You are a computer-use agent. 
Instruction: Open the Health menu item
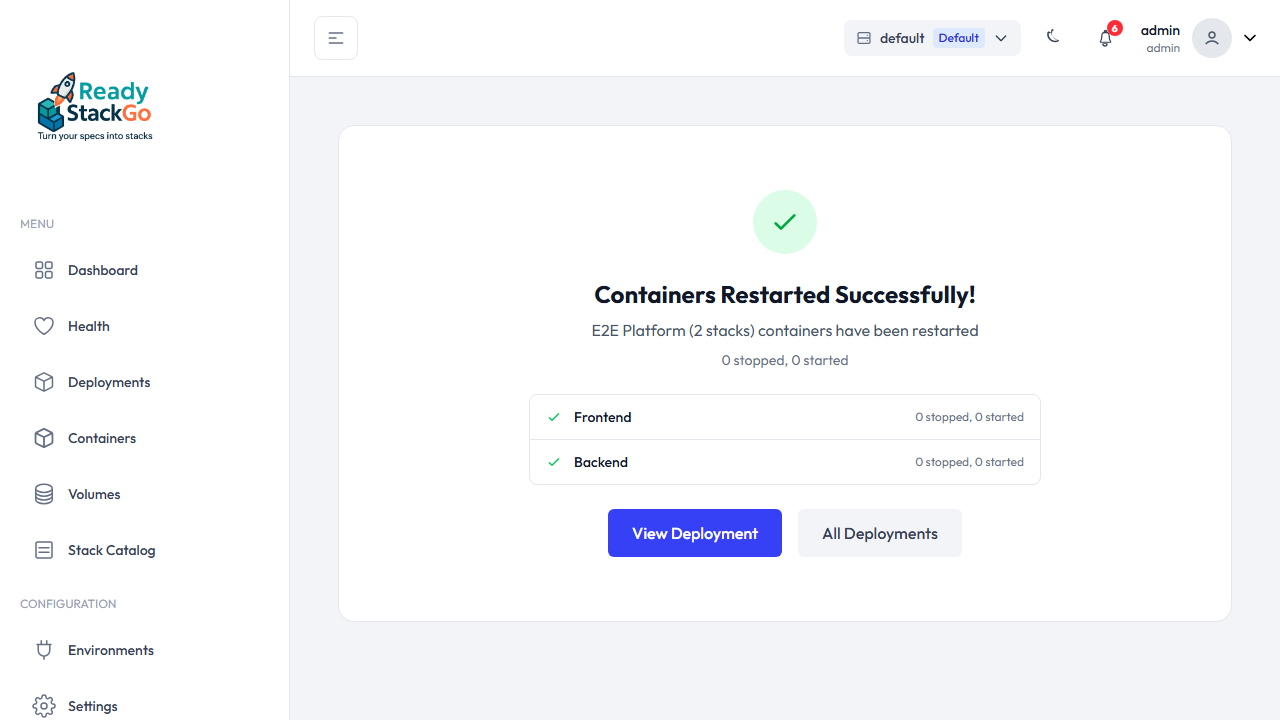89,326
